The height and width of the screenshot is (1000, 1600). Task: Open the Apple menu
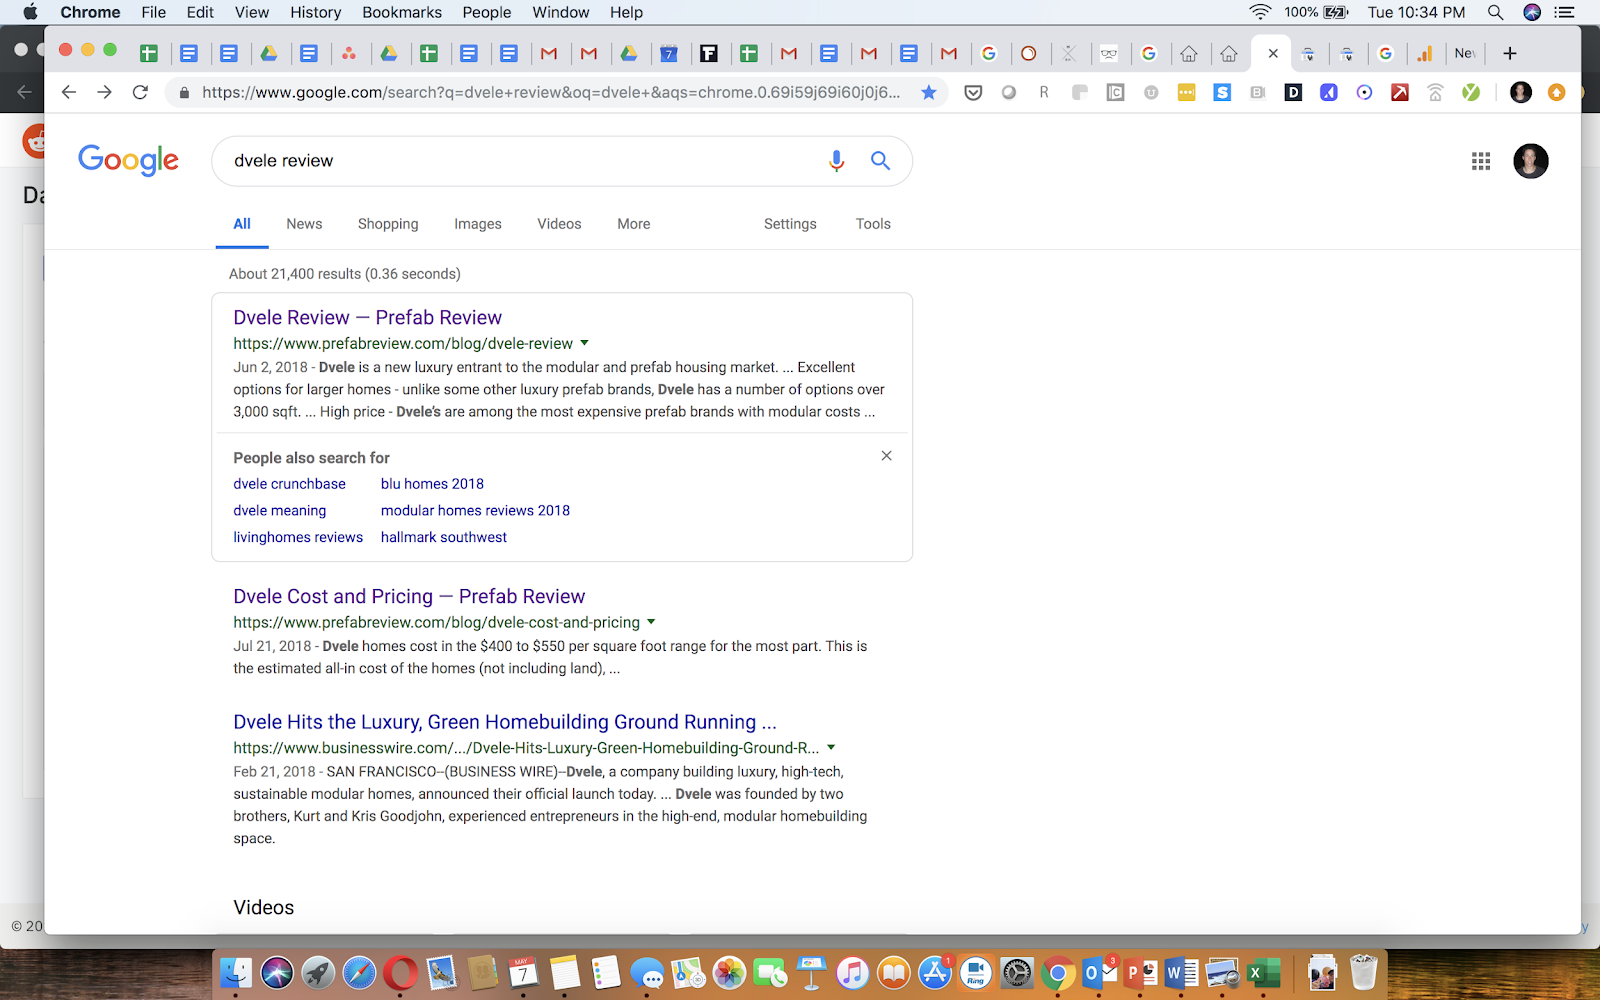[x=30, y=12]
